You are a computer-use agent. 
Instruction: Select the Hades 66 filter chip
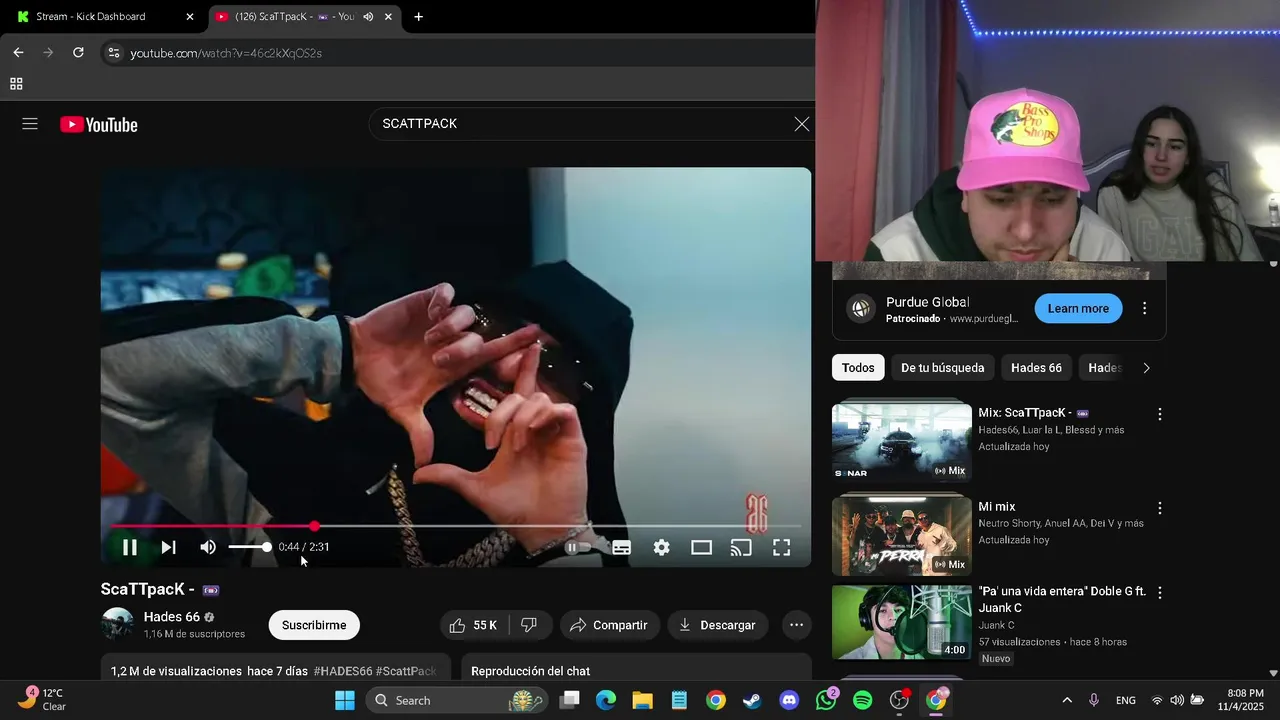pos(1036,368)
